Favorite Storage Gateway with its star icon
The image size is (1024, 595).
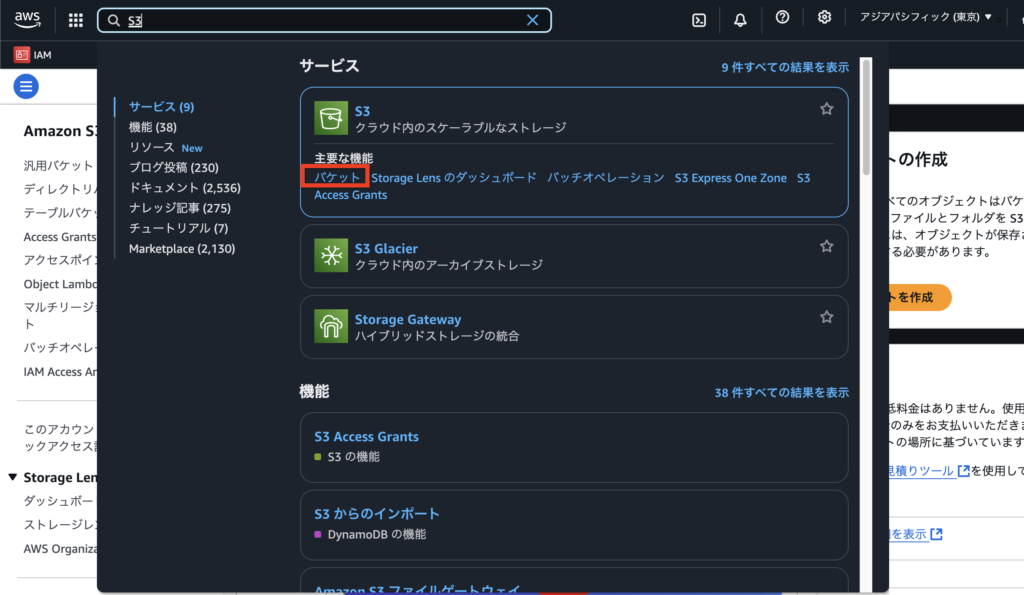pos(827,317)
